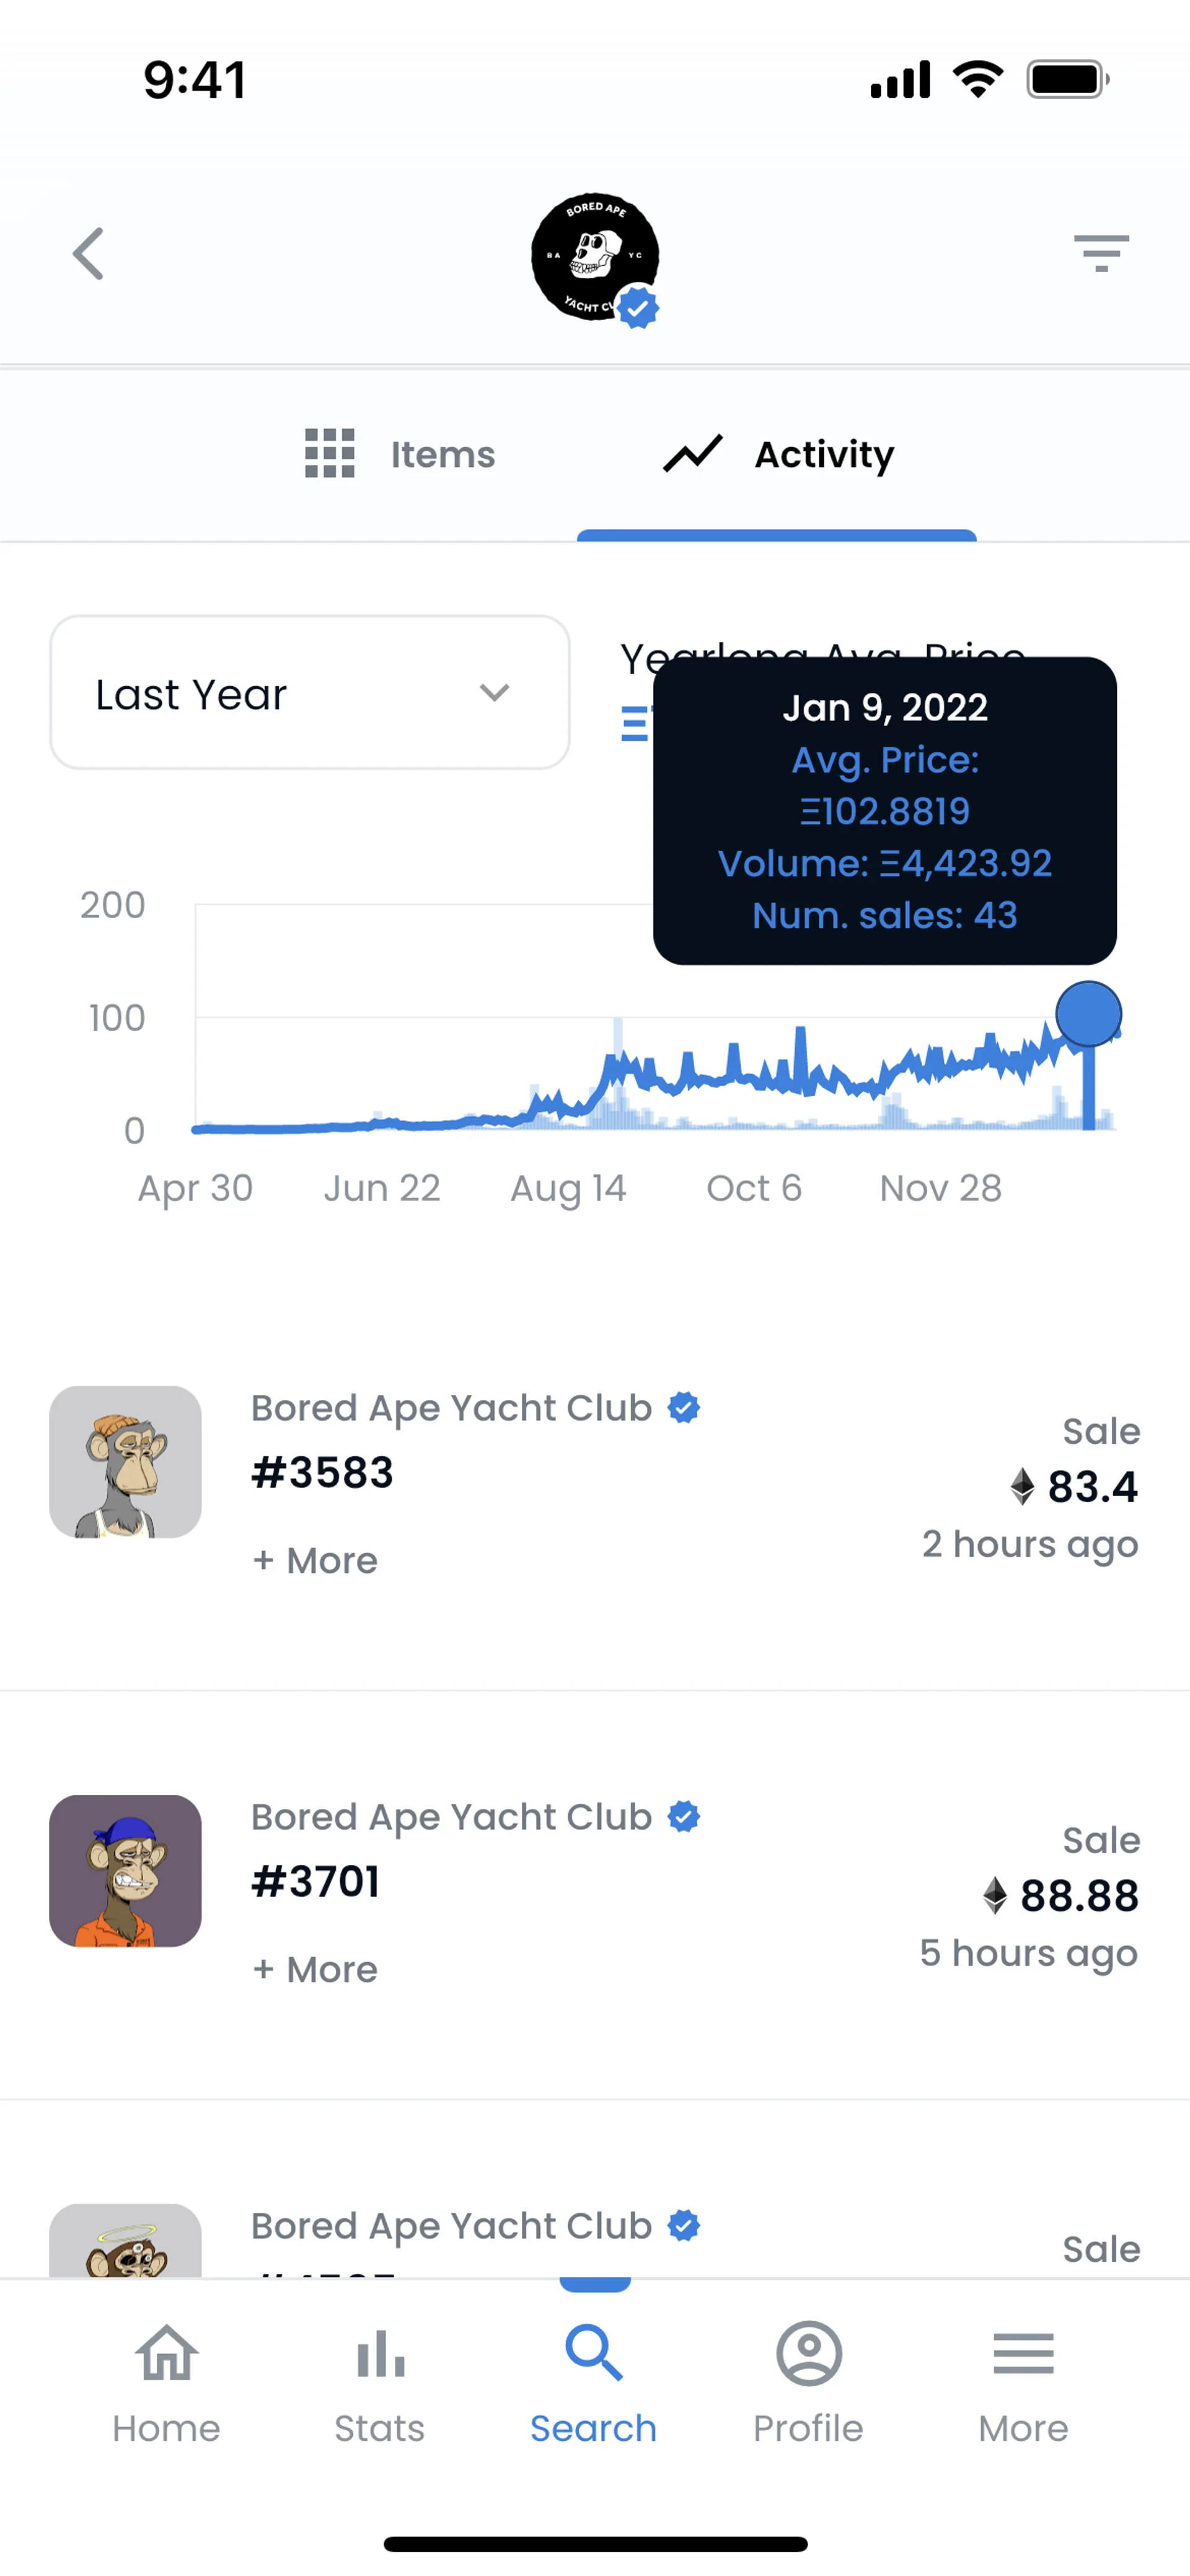Open the #3701 item title
Viewport: 1190px width, 2576px height.
point(316,1882)
